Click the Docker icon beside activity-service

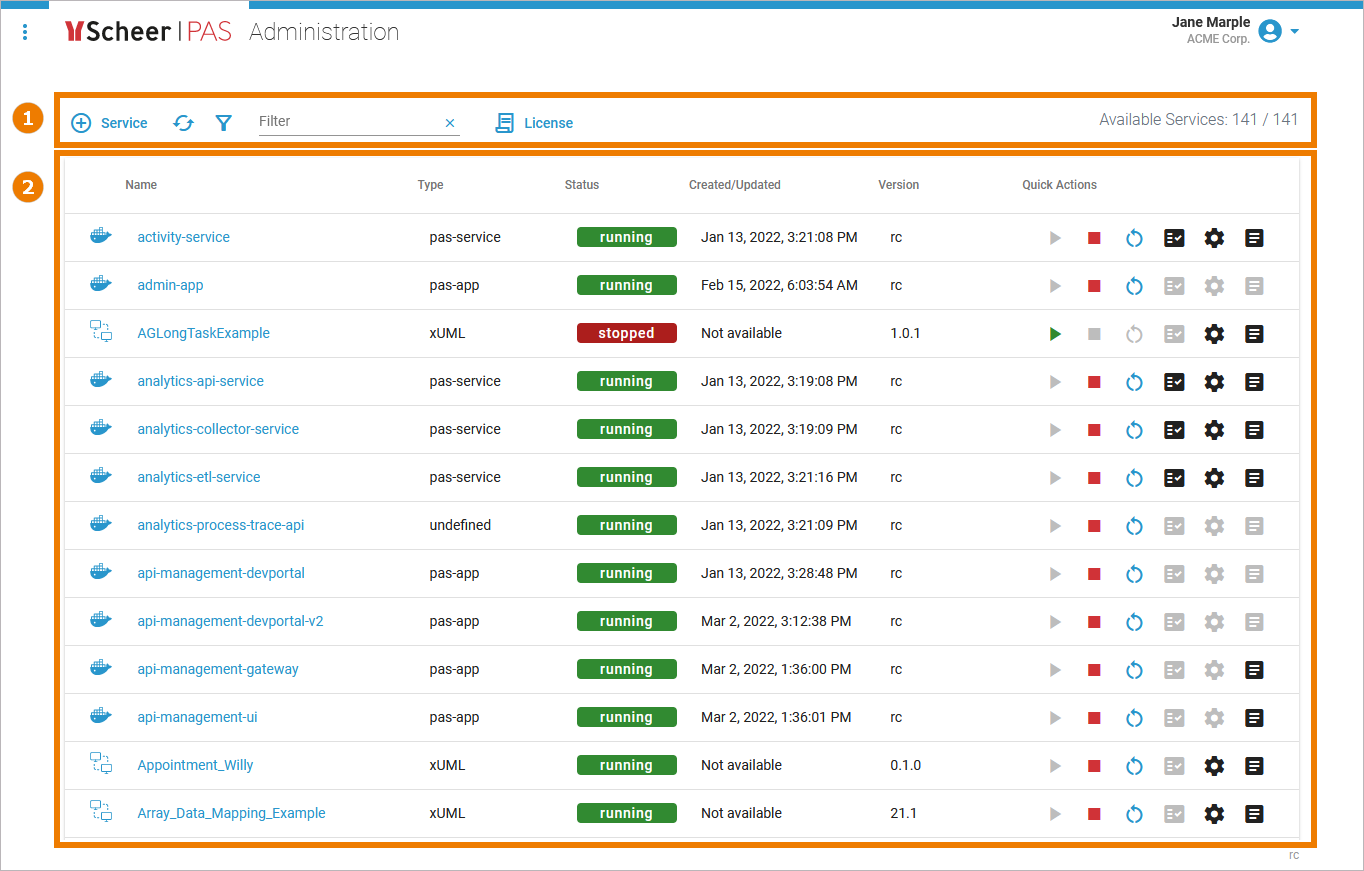point(100,237)
